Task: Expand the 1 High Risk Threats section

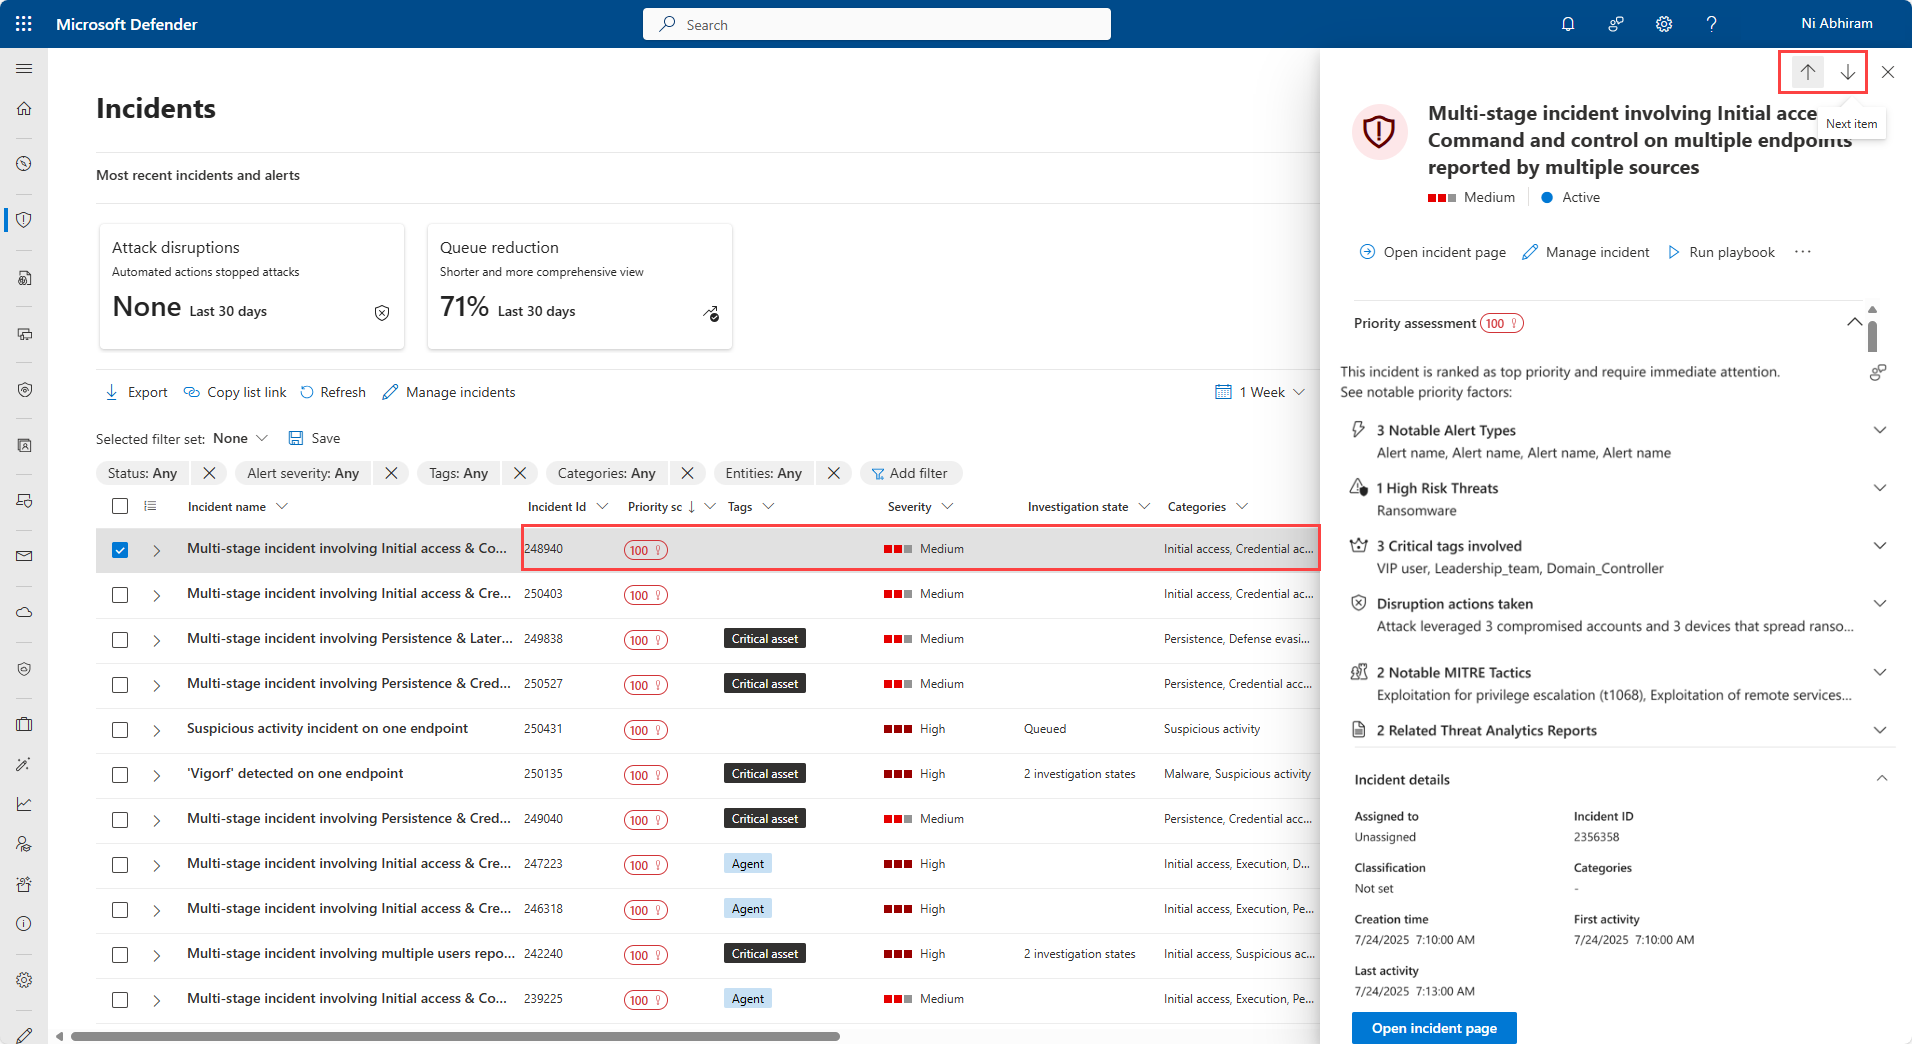Action: click(x=1879, y=488)
